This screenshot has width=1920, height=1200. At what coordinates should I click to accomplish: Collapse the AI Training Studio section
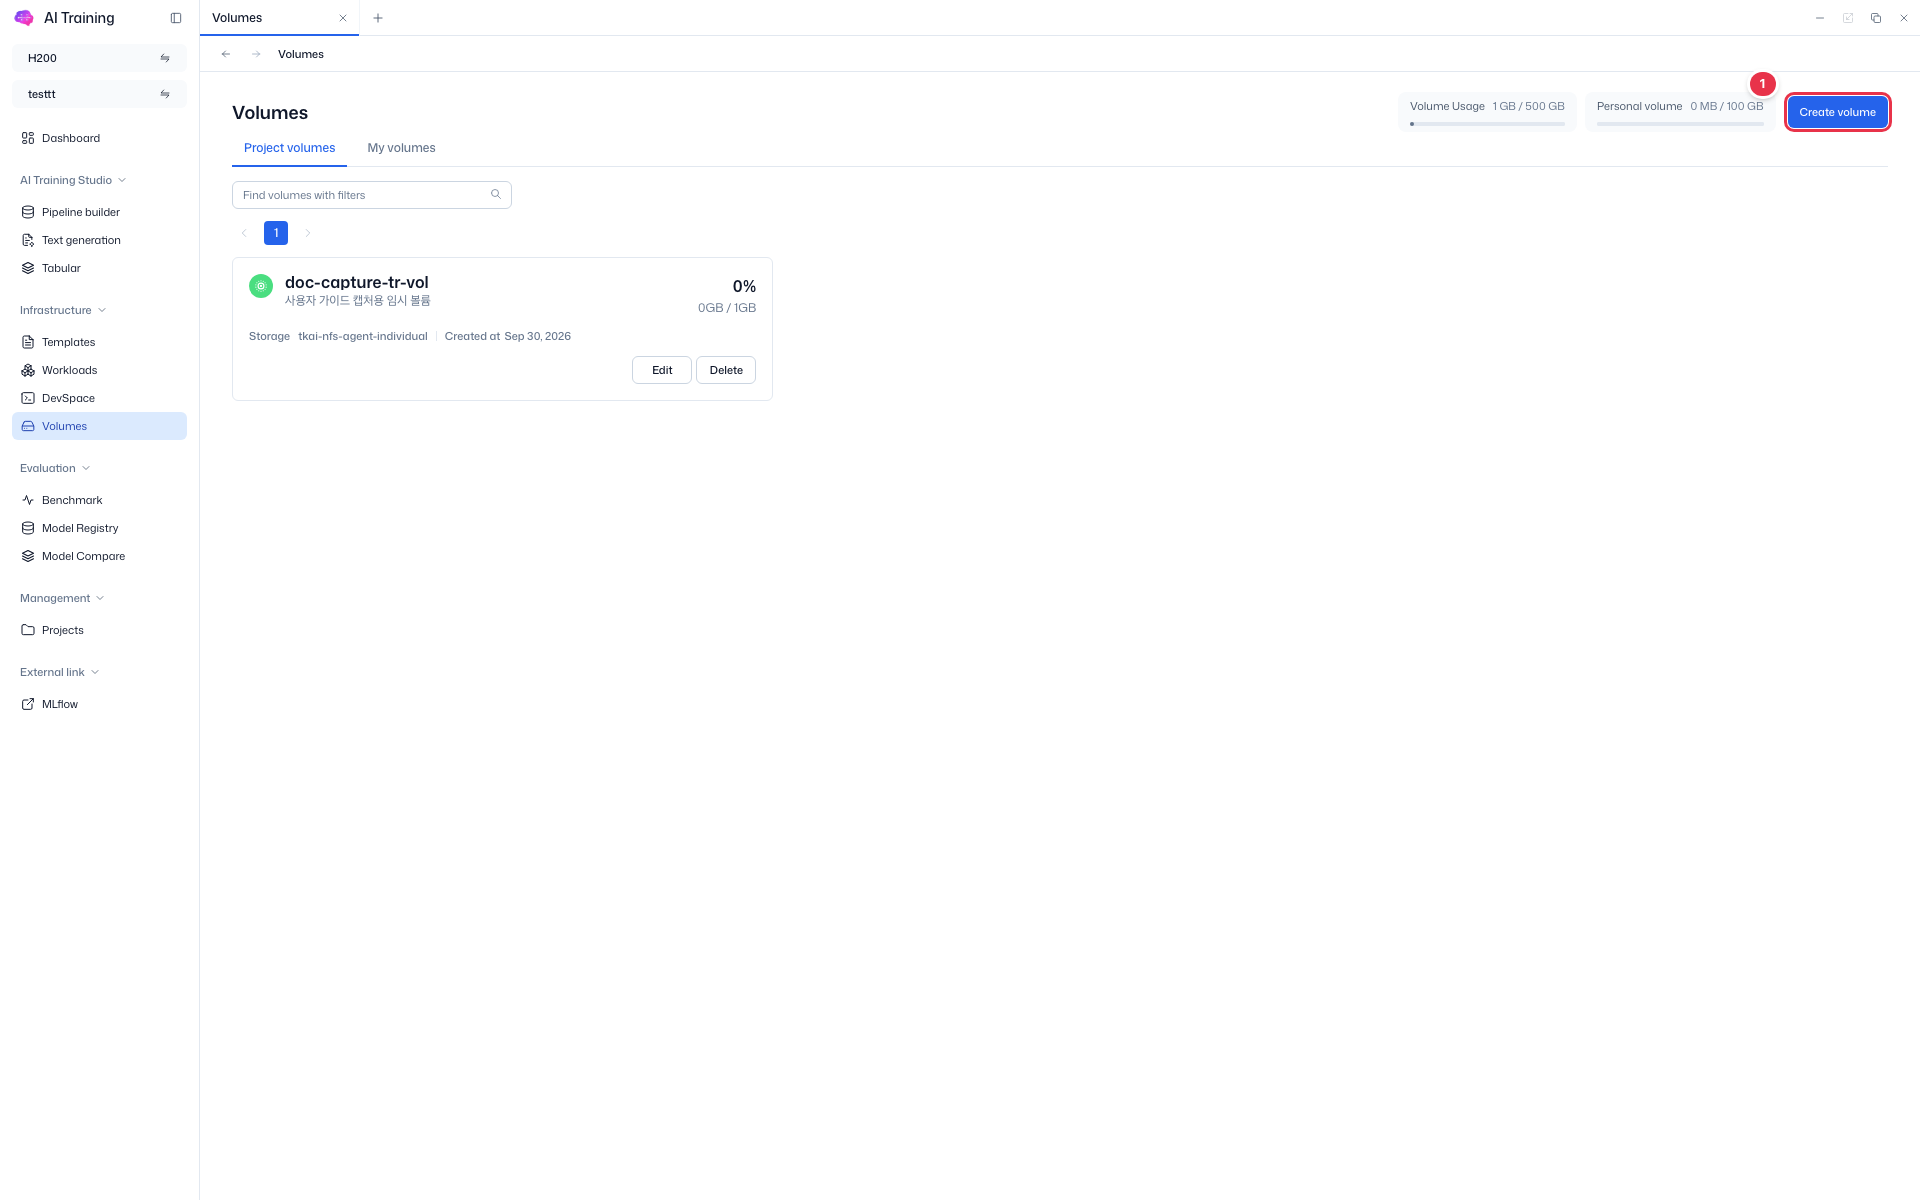(73, 180)
